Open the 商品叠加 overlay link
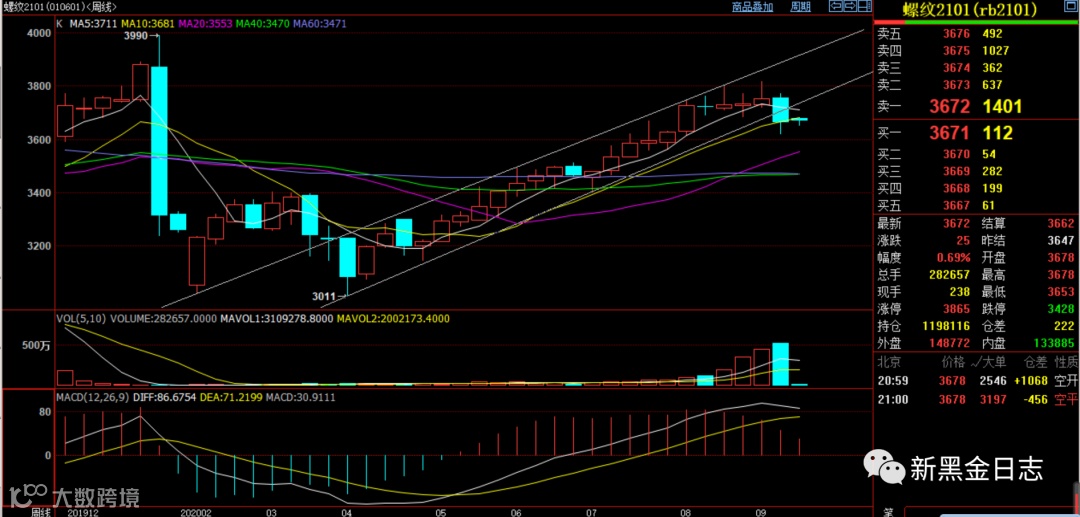The width and height of the screenshot is (1080, 517). click(752, 7)
